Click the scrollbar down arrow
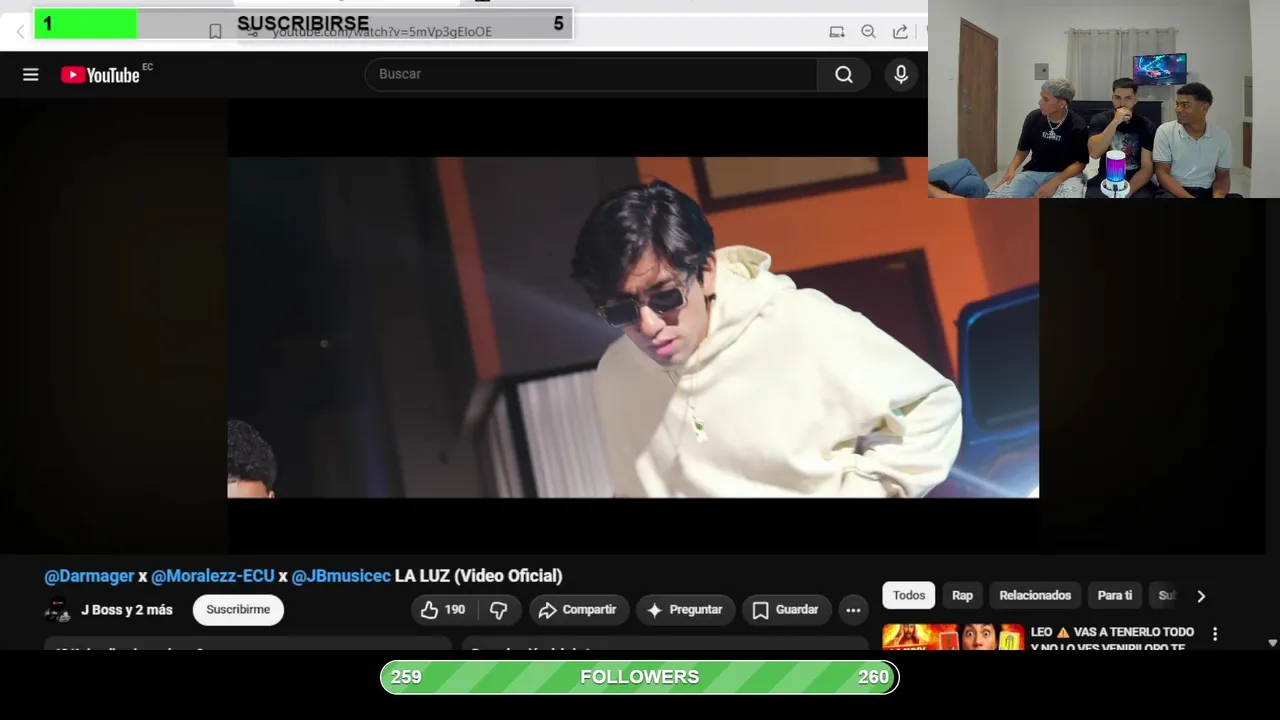This screenshot has width=1280, height=720. click(x=1272, y=643)
